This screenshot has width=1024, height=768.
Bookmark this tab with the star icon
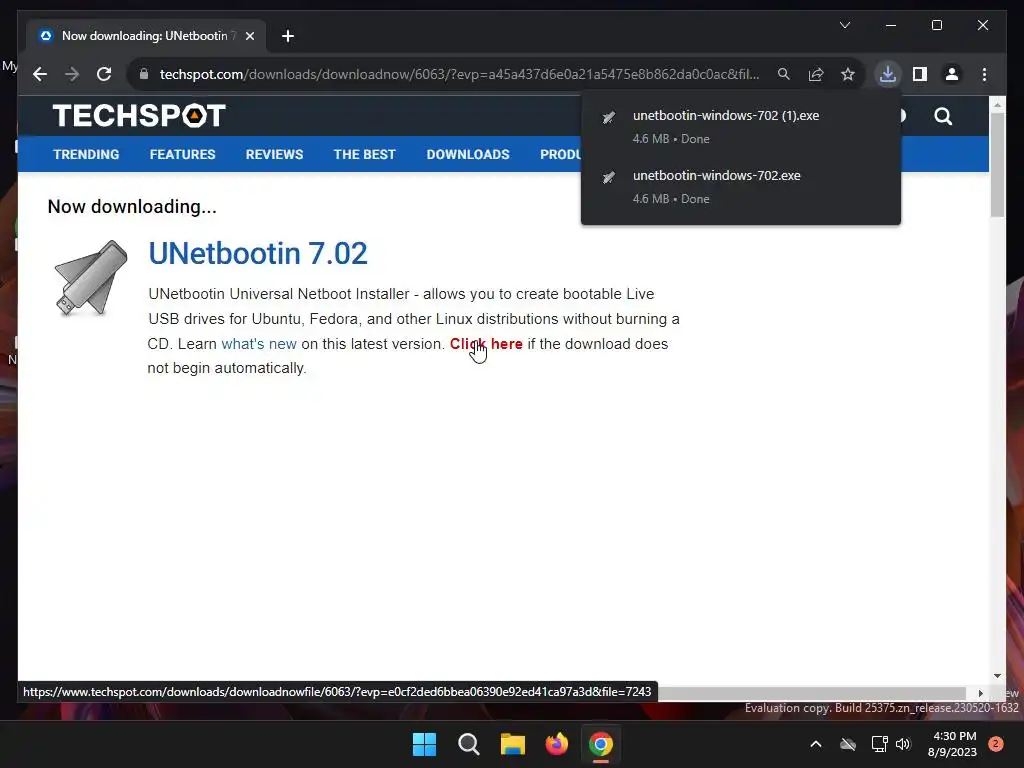click(x=848, y=74)
